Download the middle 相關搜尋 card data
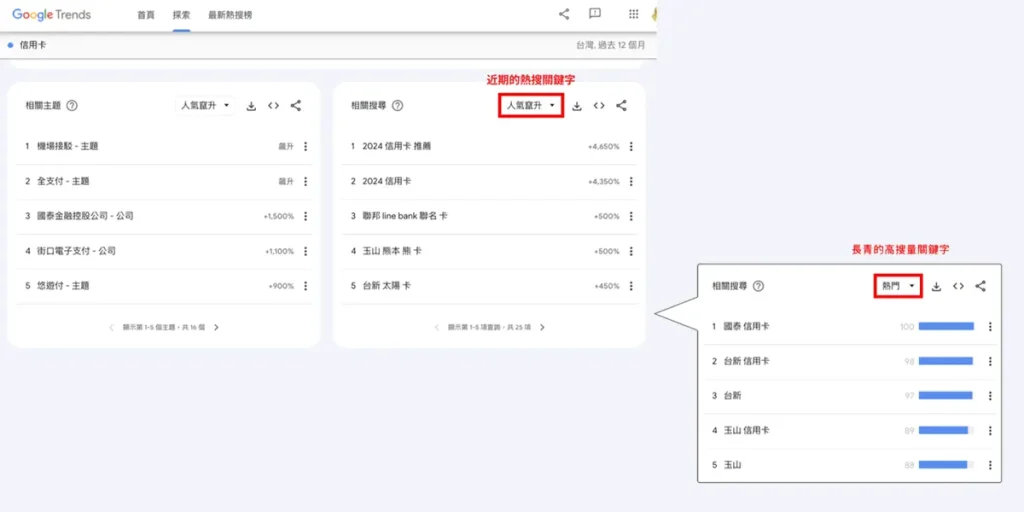Screen dimensions: 1024x512 pos(577,106)
